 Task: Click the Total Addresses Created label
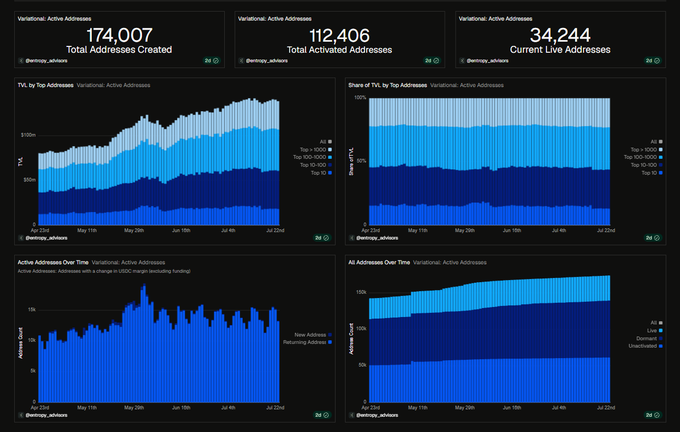click(x=119, y=50)
